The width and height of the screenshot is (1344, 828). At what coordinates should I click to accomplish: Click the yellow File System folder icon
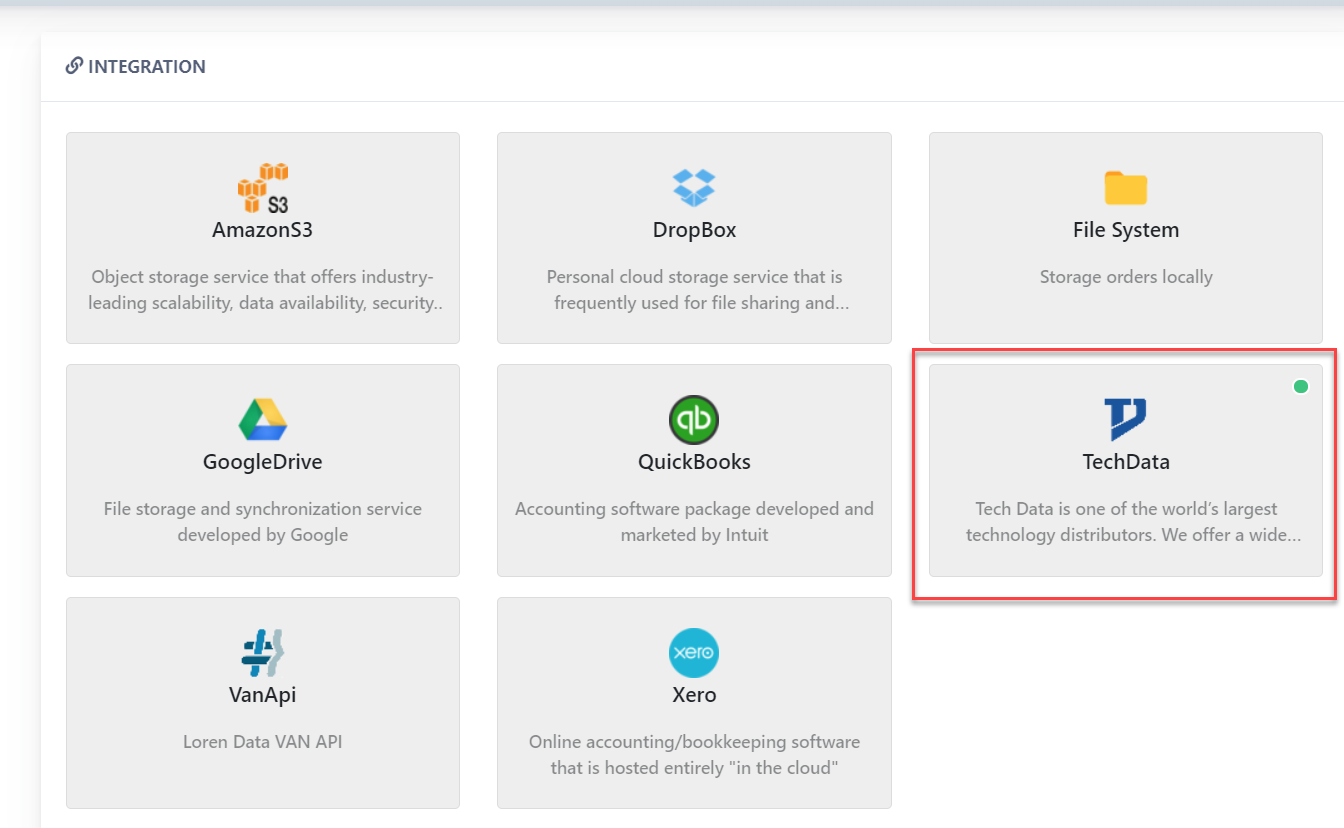click(x=1126, y=188)
